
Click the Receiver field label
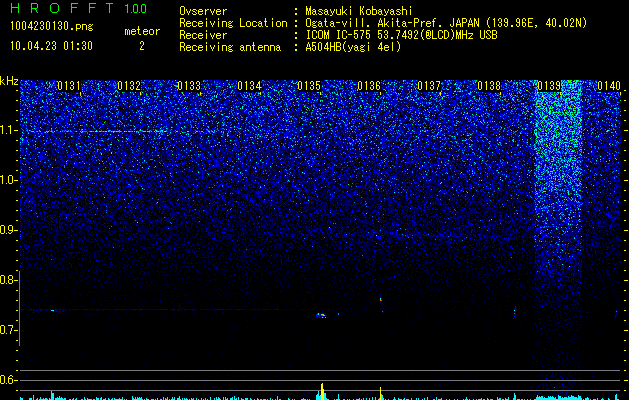pyautogui.click(x=203, y=35)
